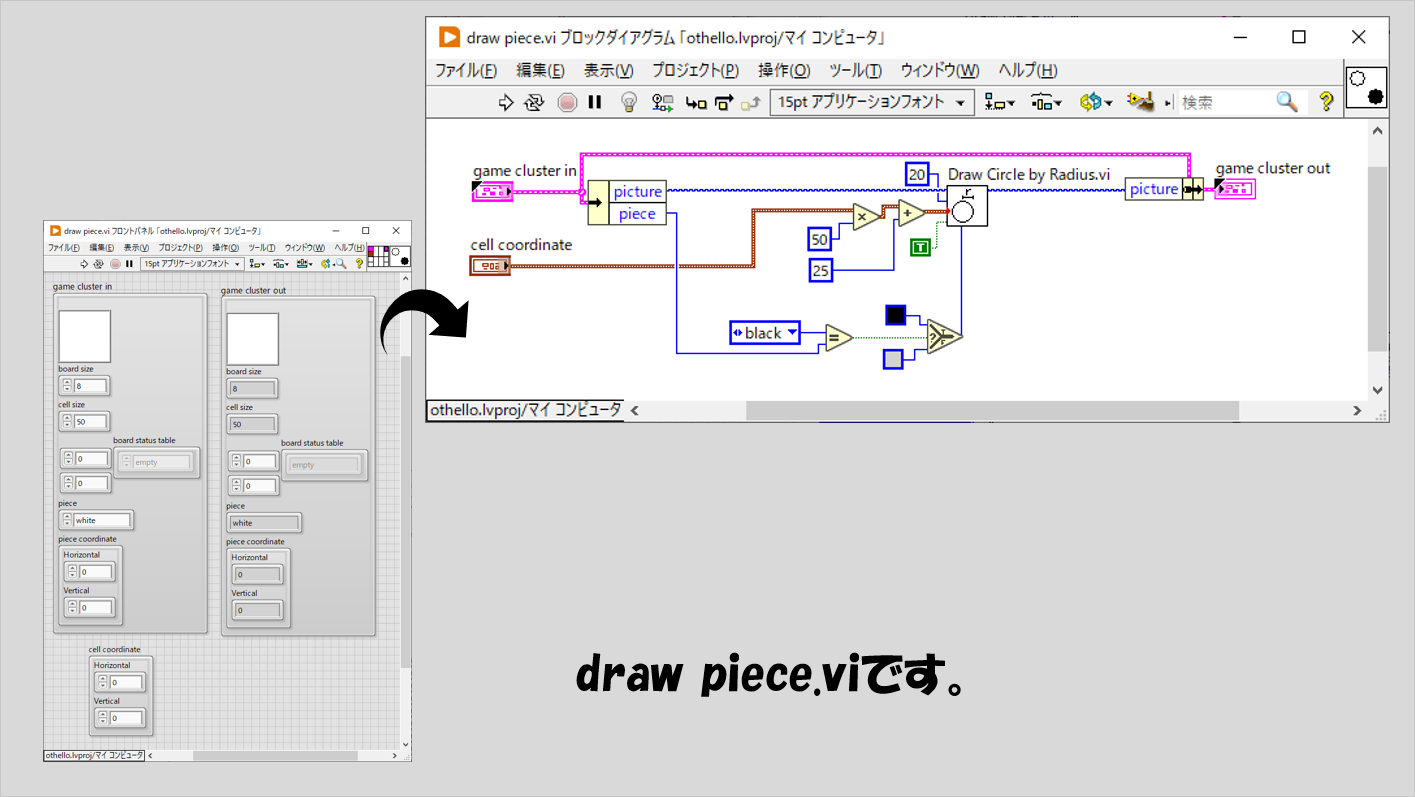The width and height of the screenshot is (1415, 797).
Task: Open the black enum constant selector
Action: coord(765,333)
